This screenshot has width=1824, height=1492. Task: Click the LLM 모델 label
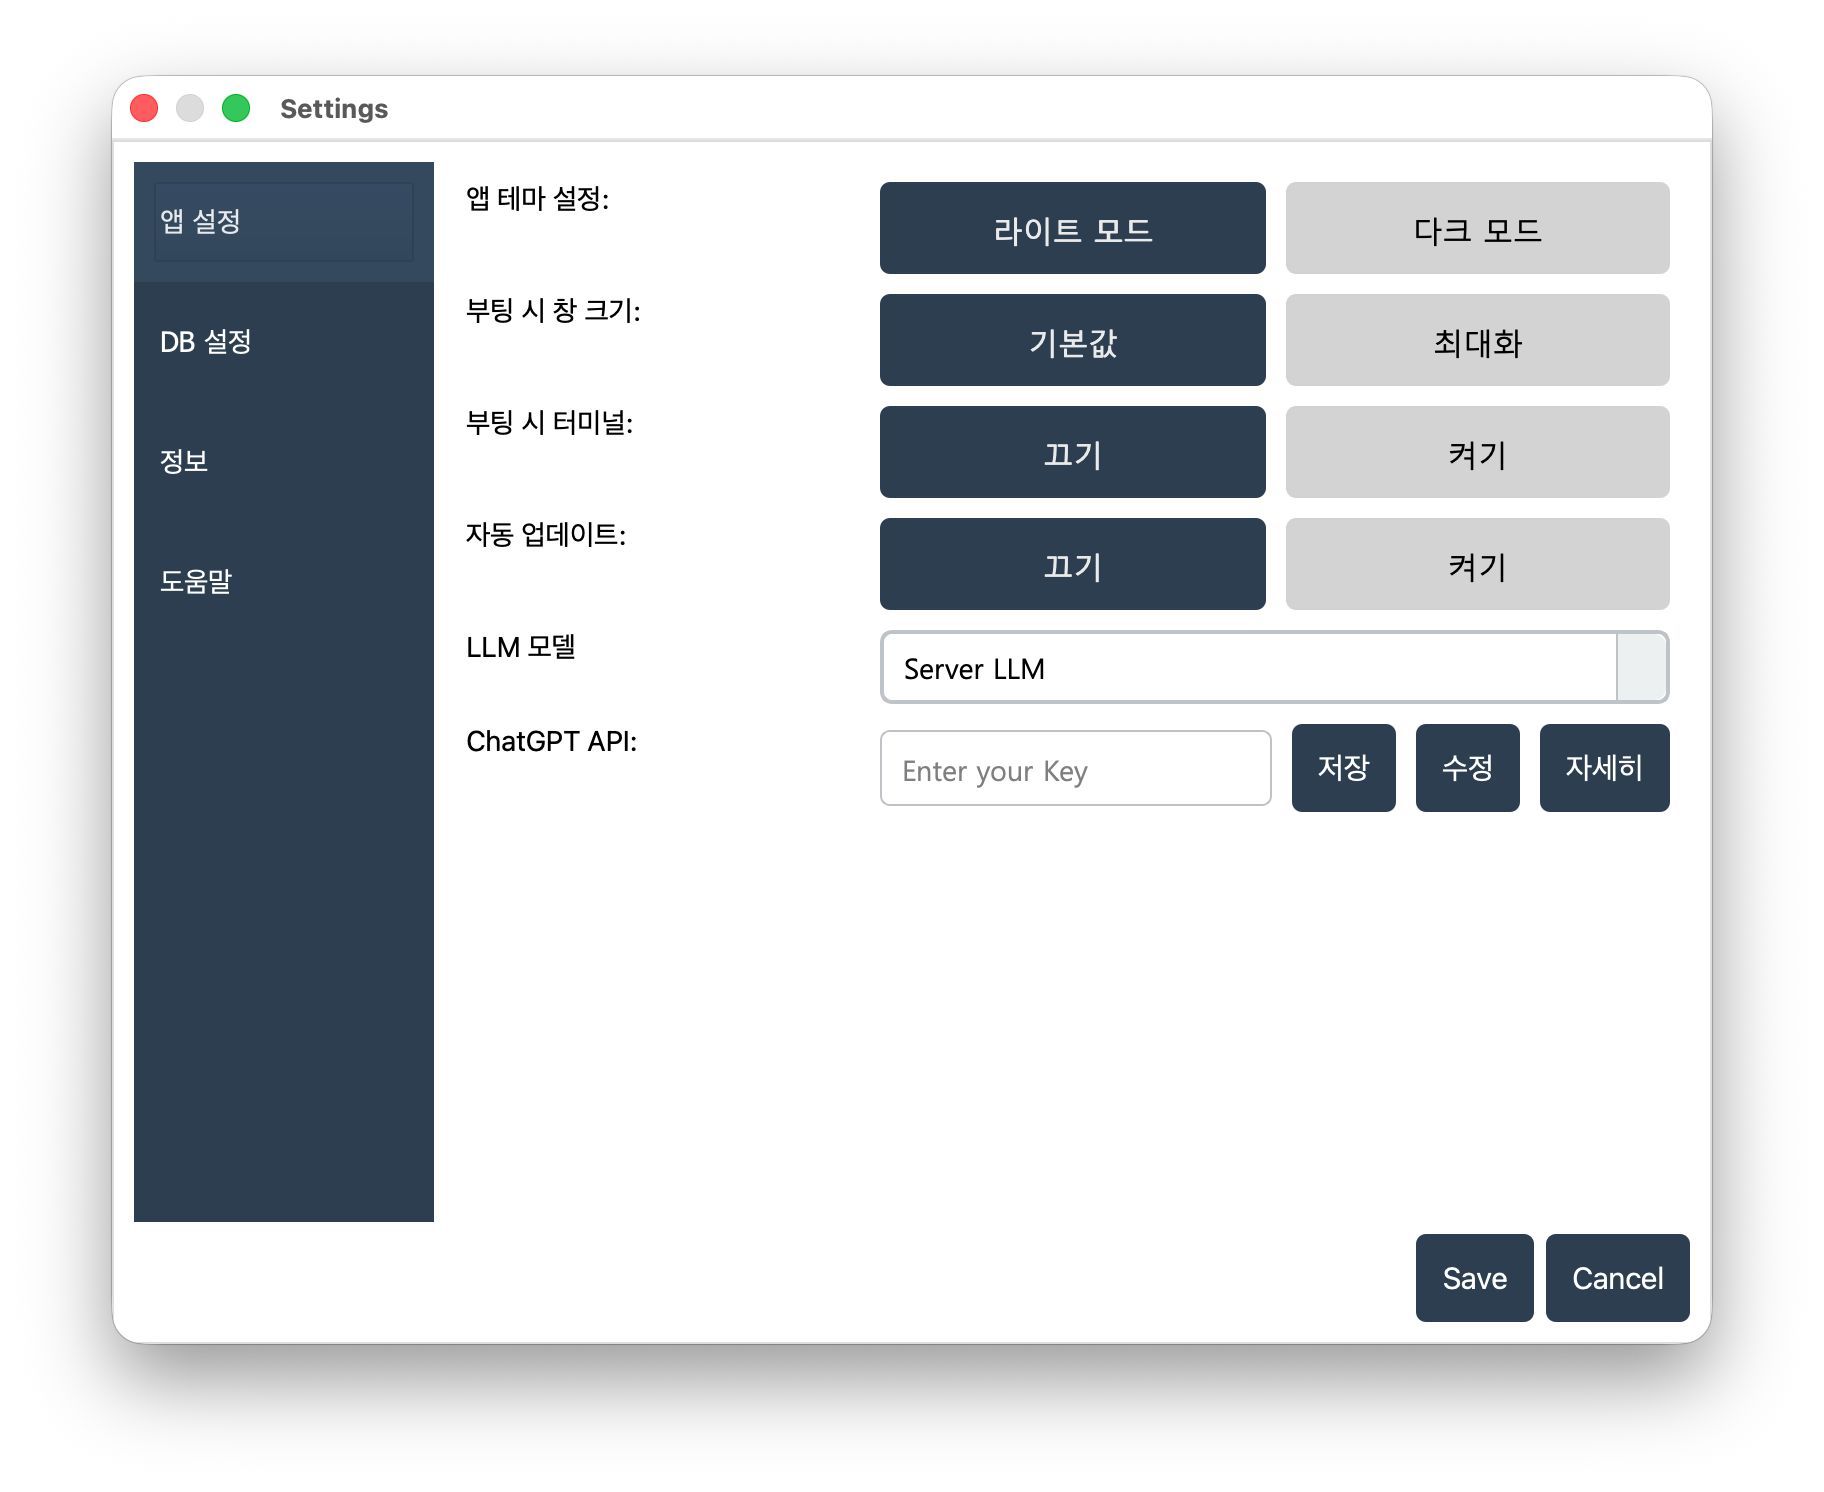521,647
